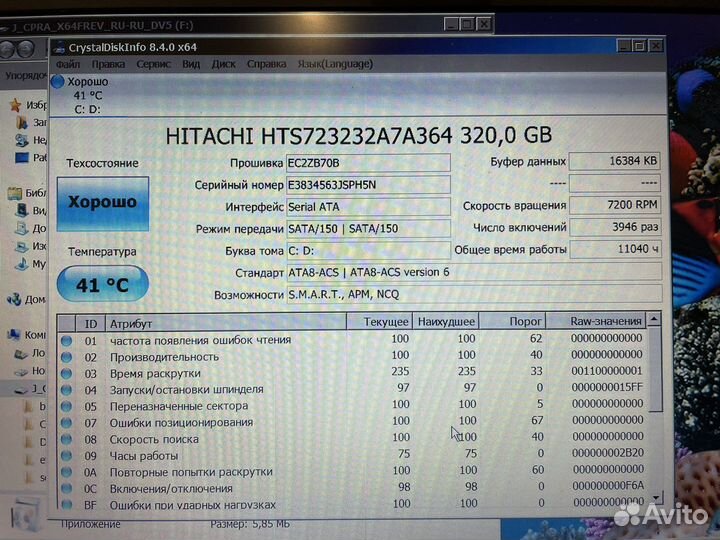This screenshot has width=720, height=540.
Task: Click the Атрибут column header
Action: [225, 323]
